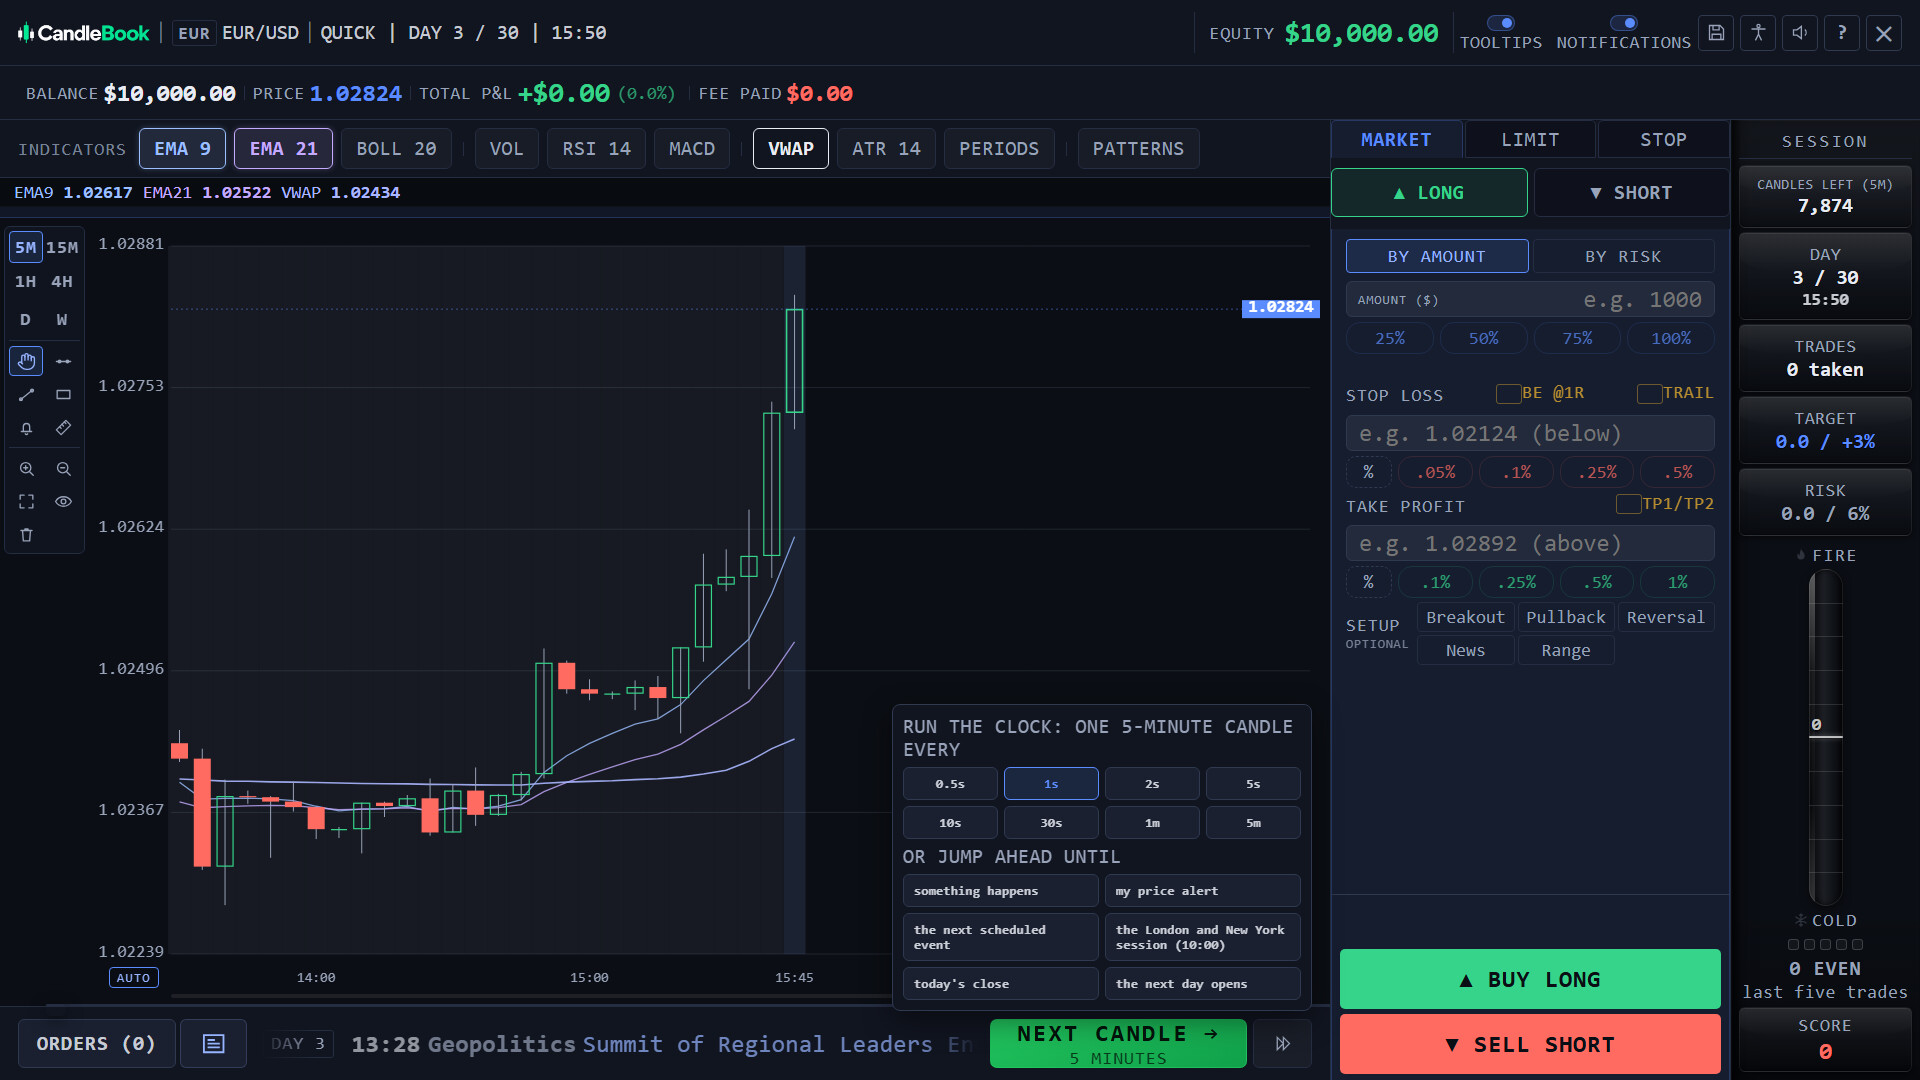Set clock speed to 2s per candle
Screen dimensions: 1920x1080
coord(1152,784)
